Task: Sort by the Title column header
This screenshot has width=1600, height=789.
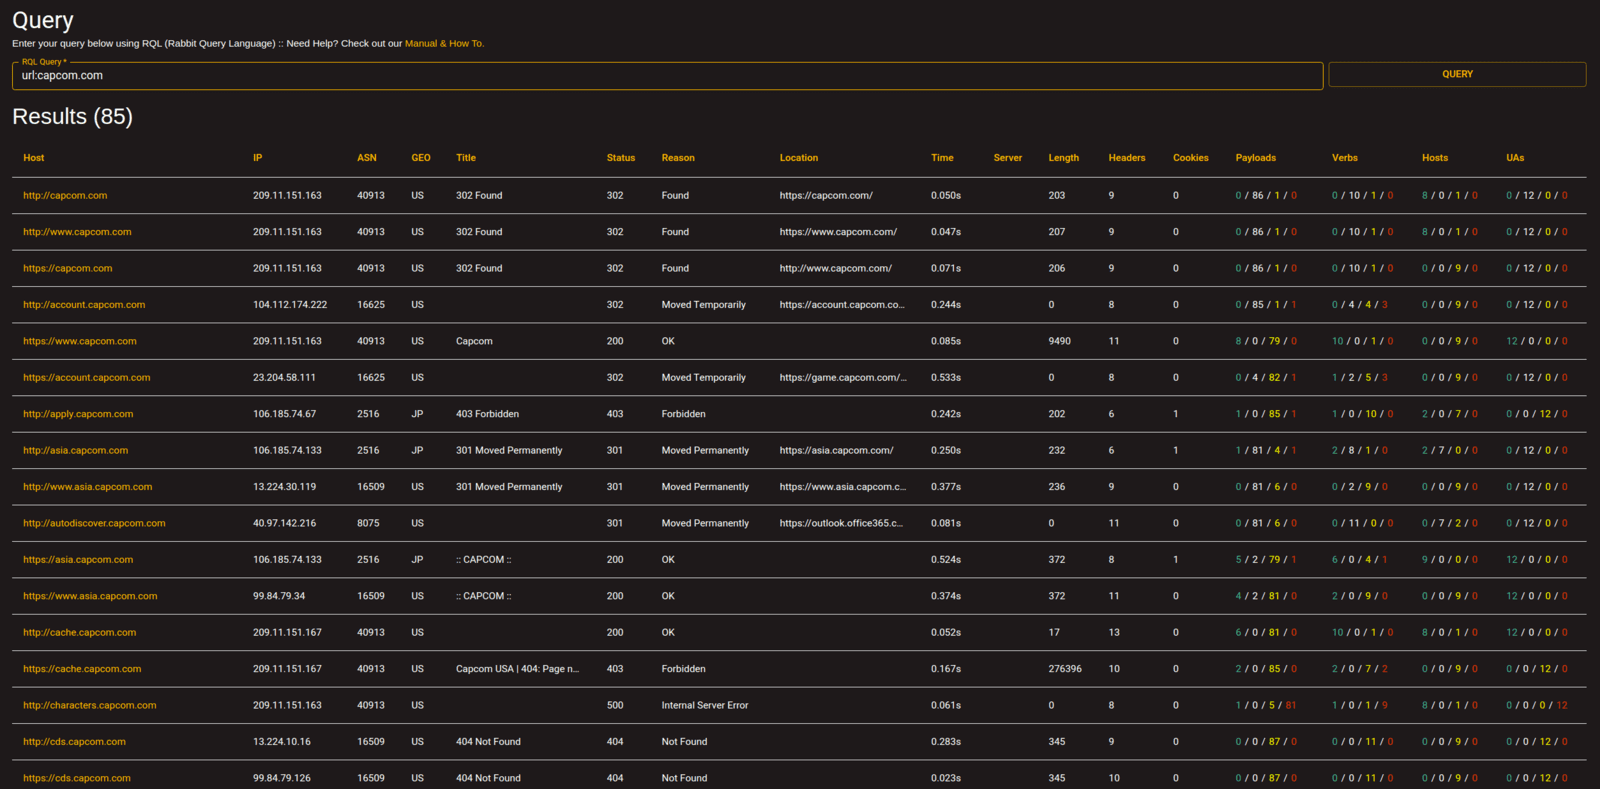Action: [466, 158]
